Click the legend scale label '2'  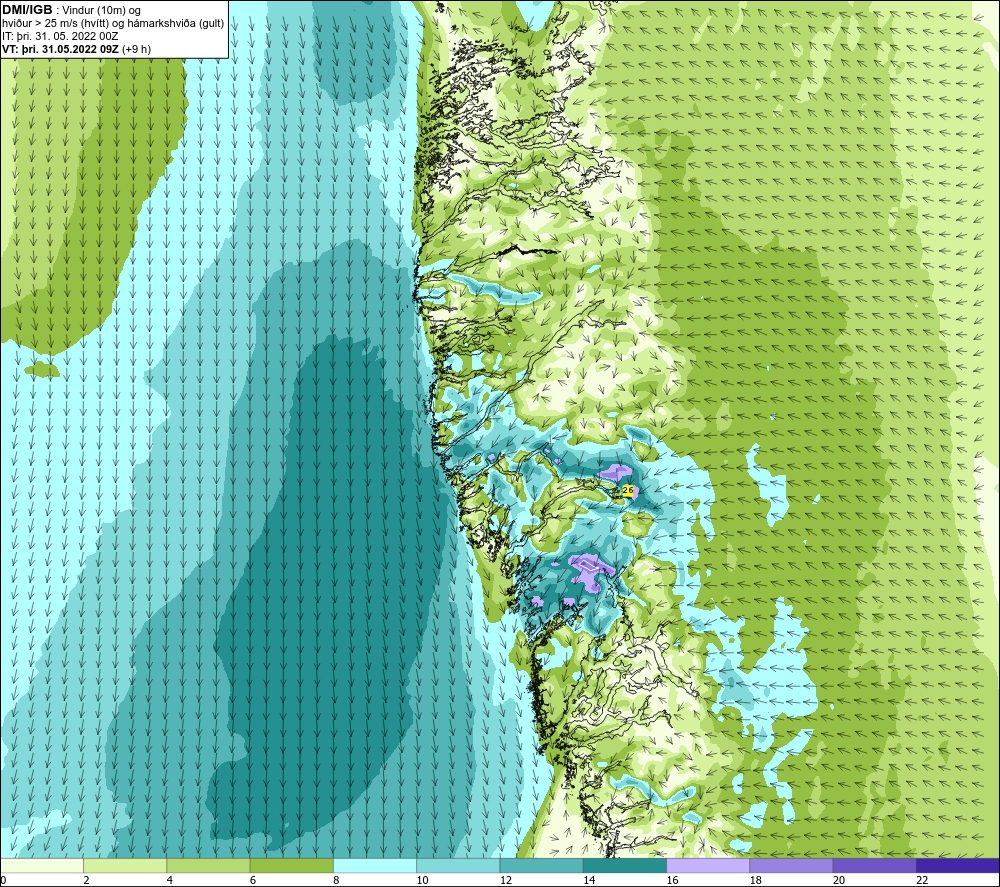tap(86, 880)
